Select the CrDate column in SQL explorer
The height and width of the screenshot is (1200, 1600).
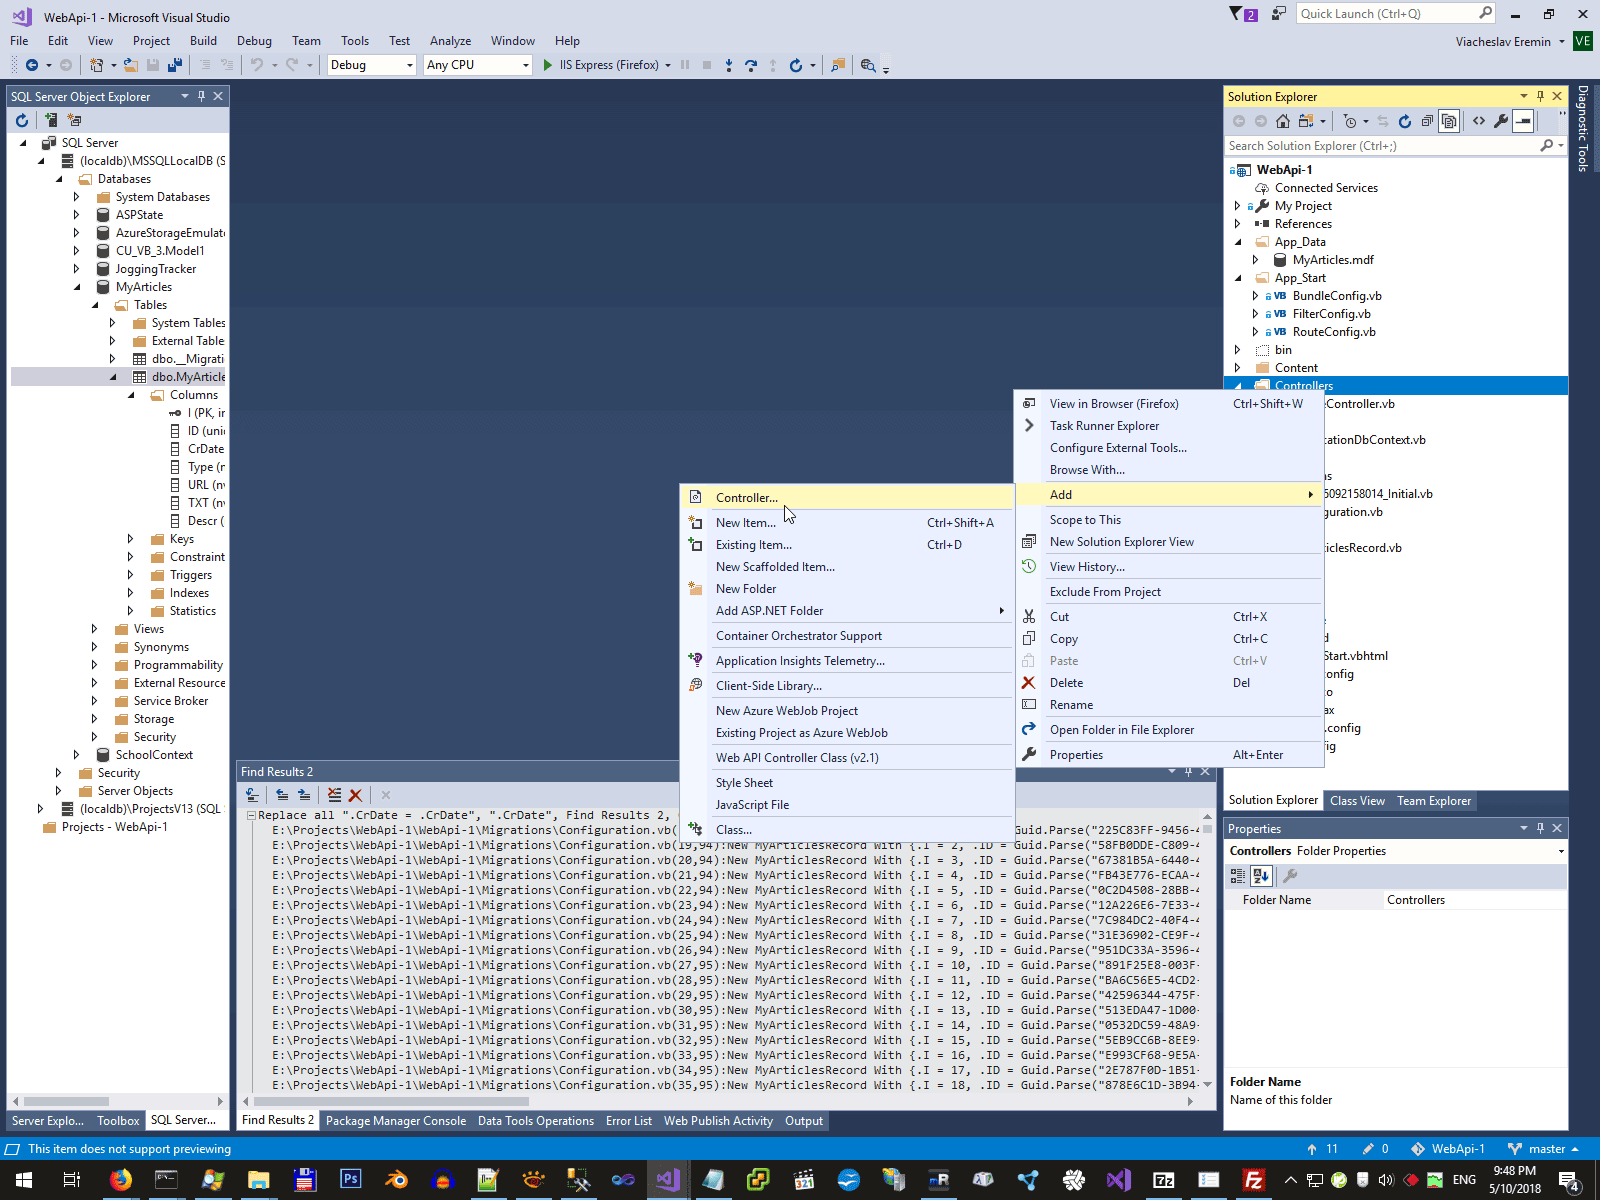point(206,449)
